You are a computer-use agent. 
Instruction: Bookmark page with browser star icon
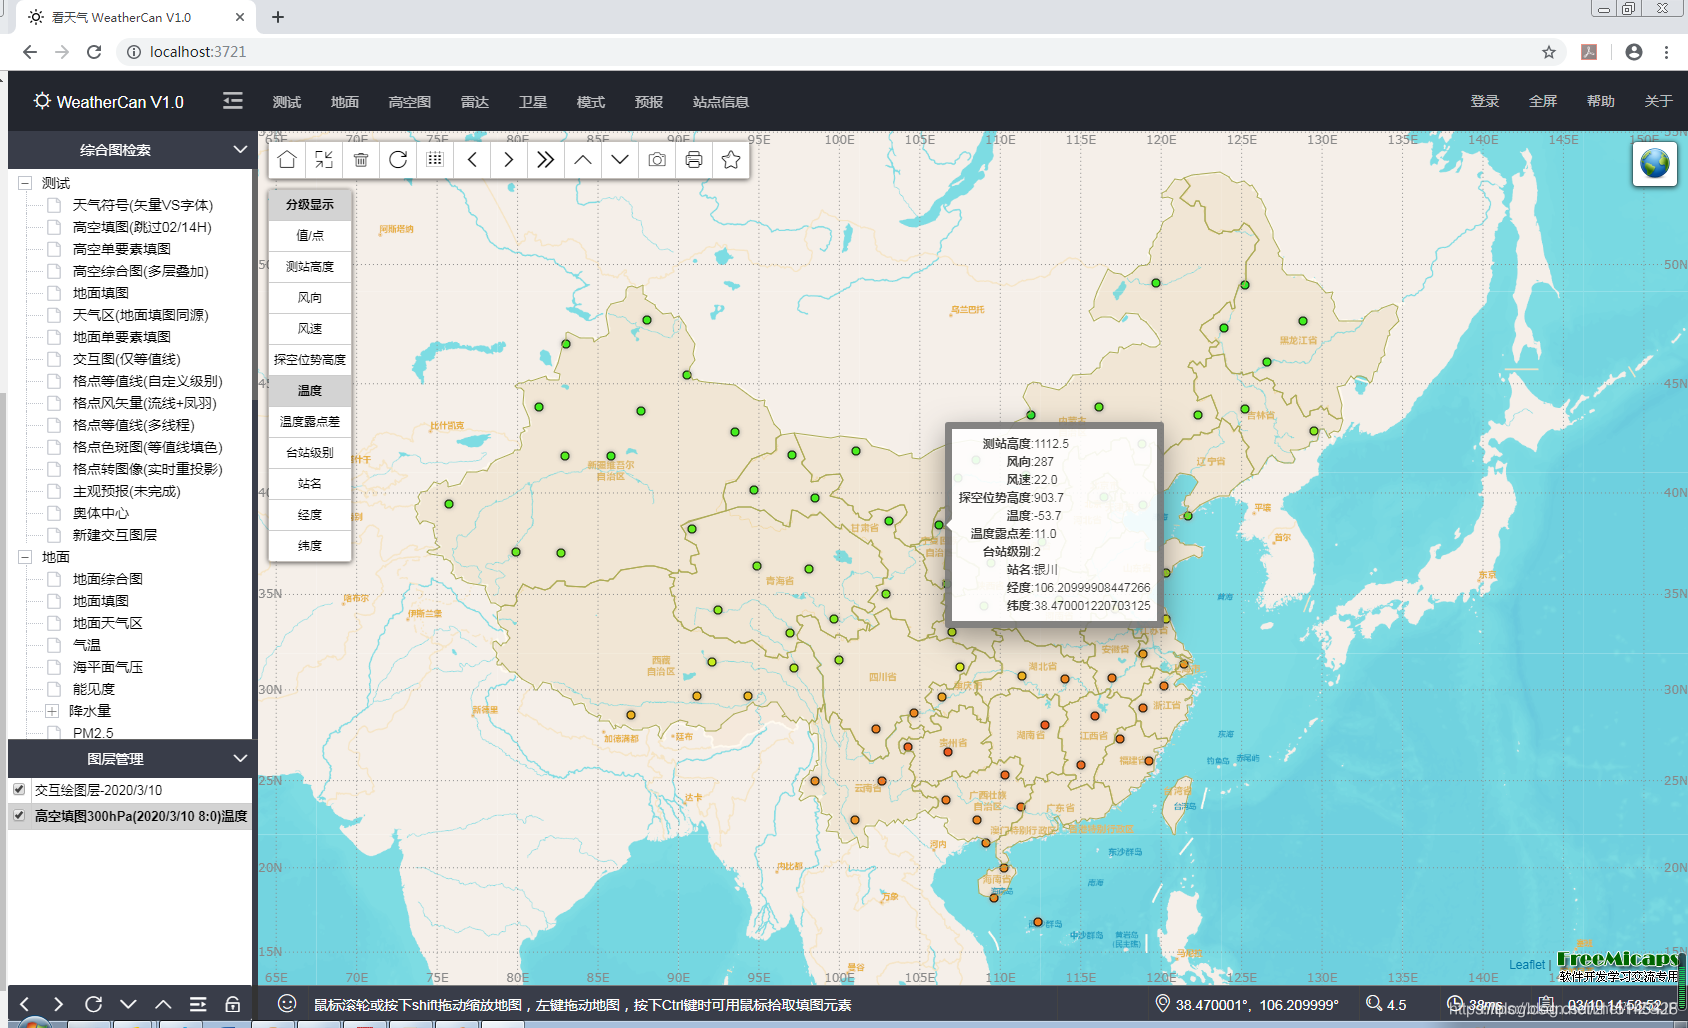pyautogui.click(x=1549, y=52)
